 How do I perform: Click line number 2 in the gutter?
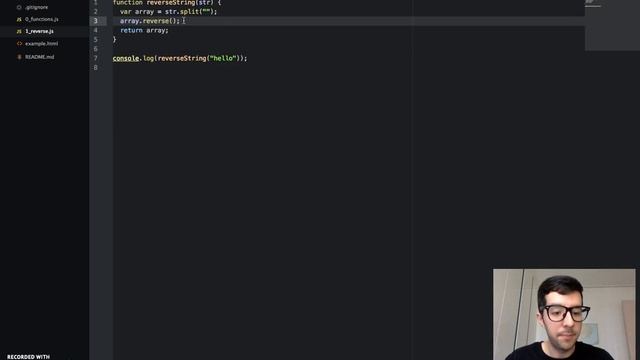tap(96, 11)
